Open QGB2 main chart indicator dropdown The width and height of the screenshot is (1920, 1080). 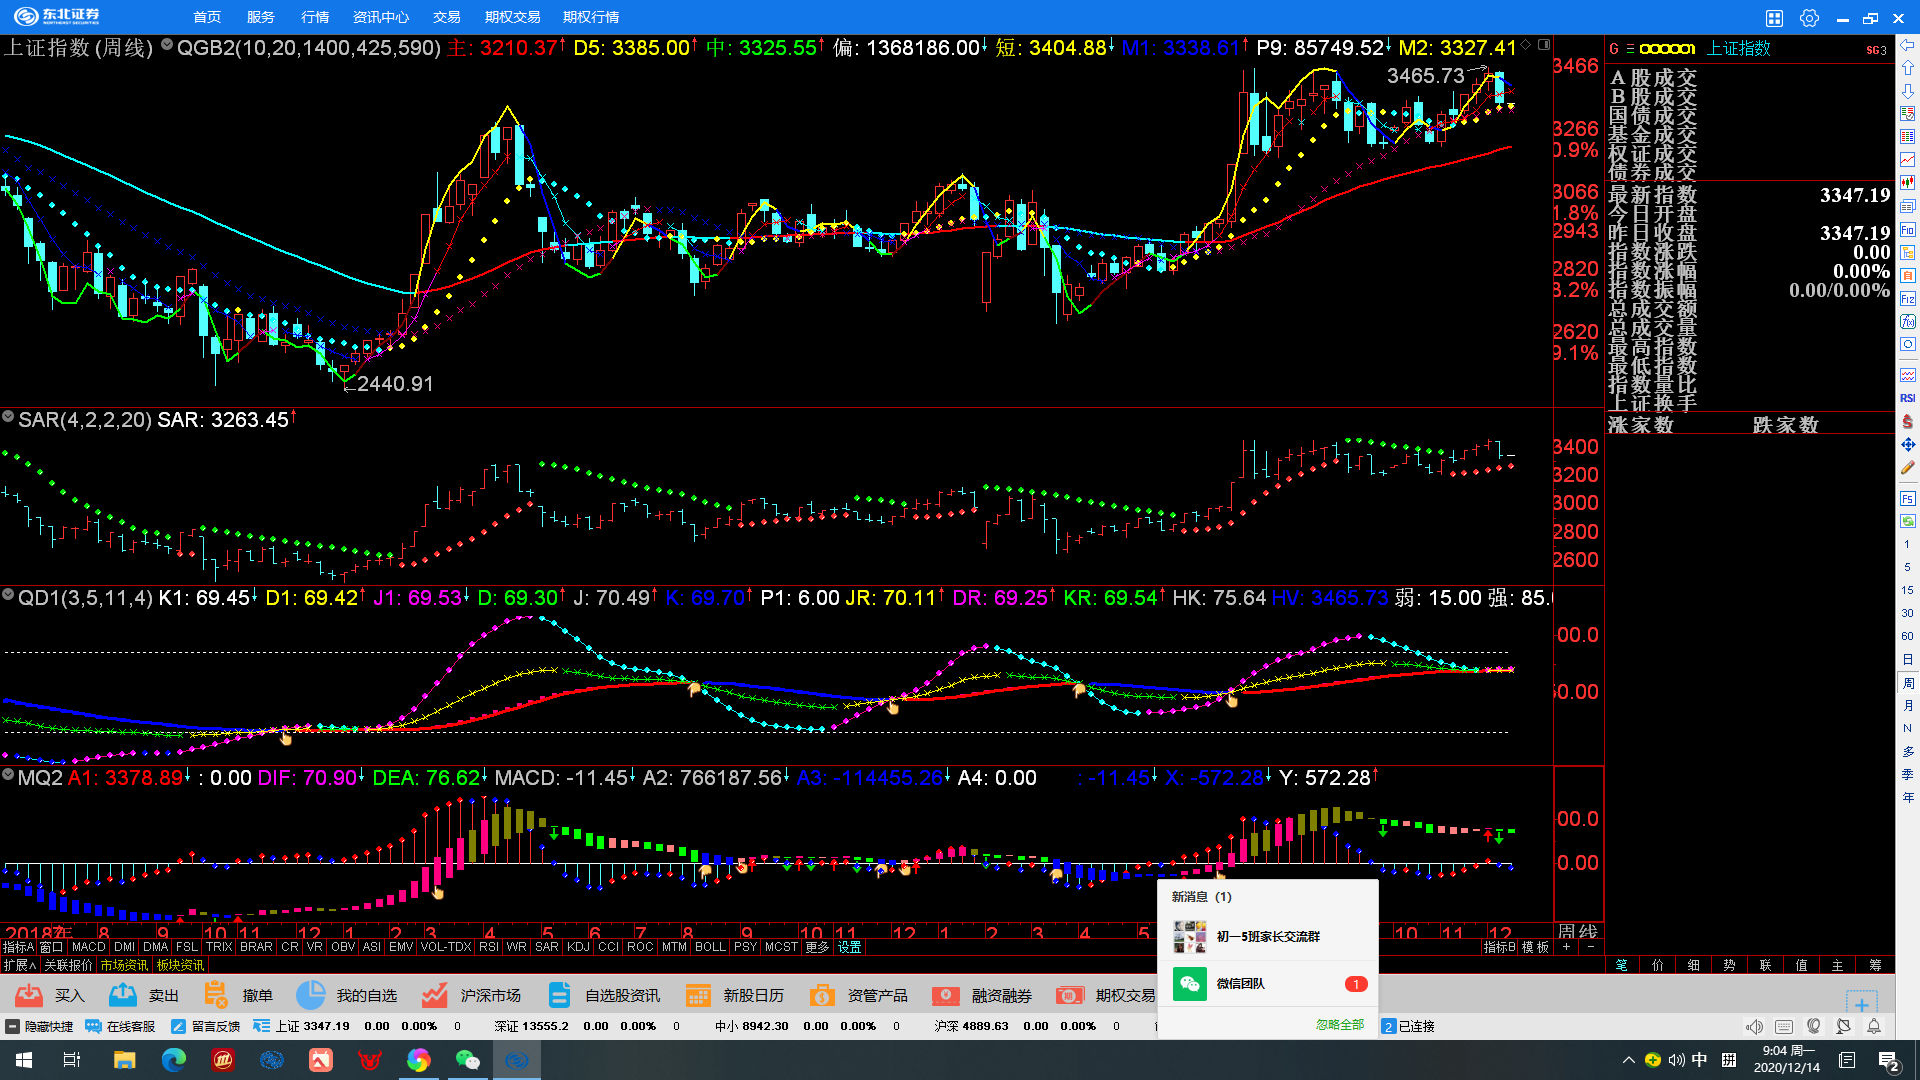[x=167, y=45]
